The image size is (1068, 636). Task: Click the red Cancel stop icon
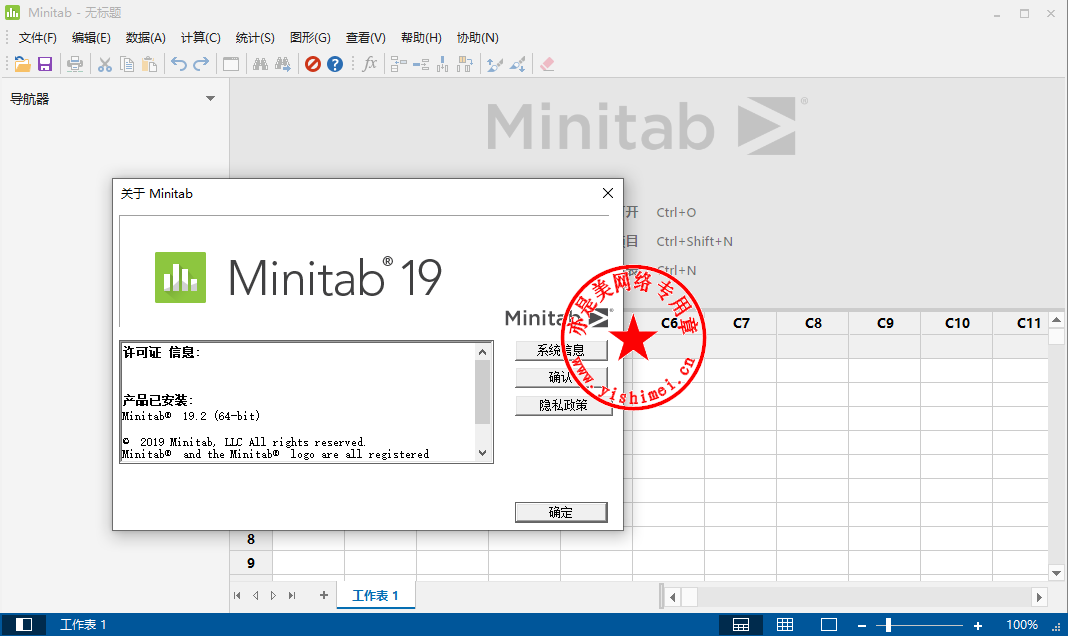(x=313, y=64)
